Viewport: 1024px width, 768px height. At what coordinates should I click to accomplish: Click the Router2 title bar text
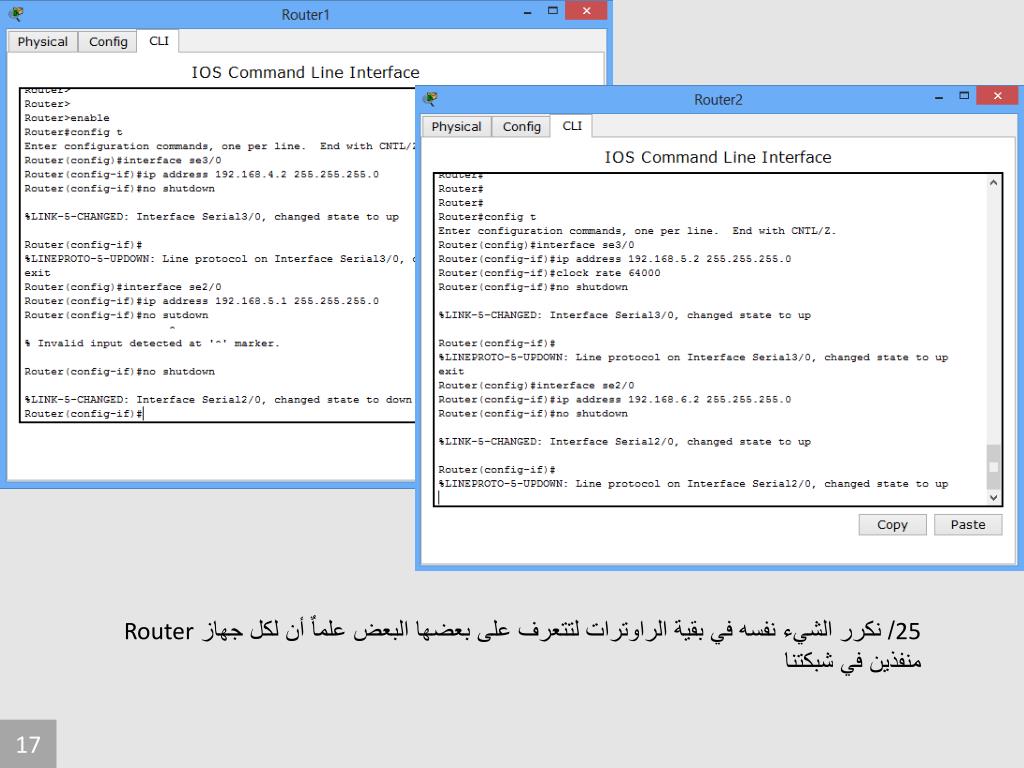click(718, 100)
